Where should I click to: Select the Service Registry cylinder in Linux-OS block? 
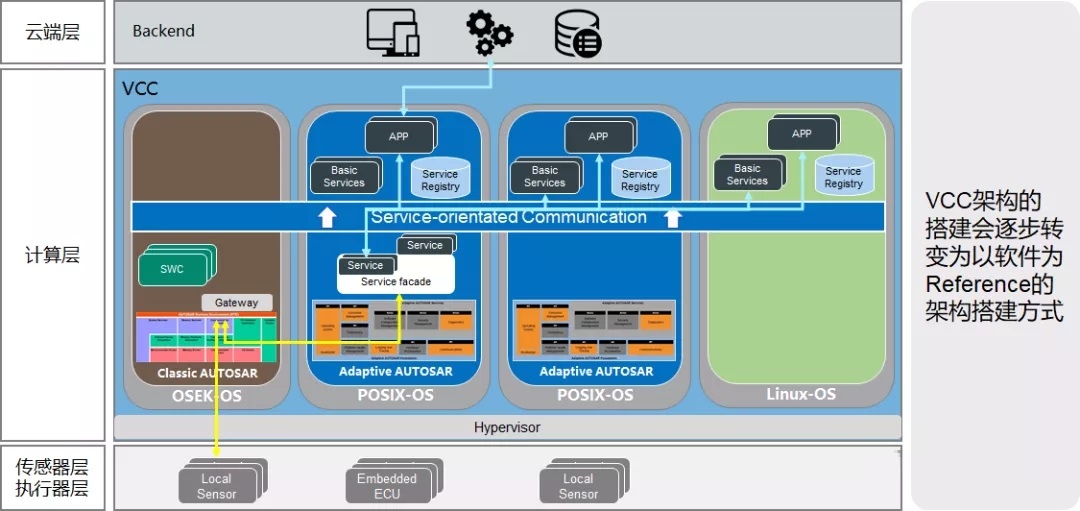[843, 177]
